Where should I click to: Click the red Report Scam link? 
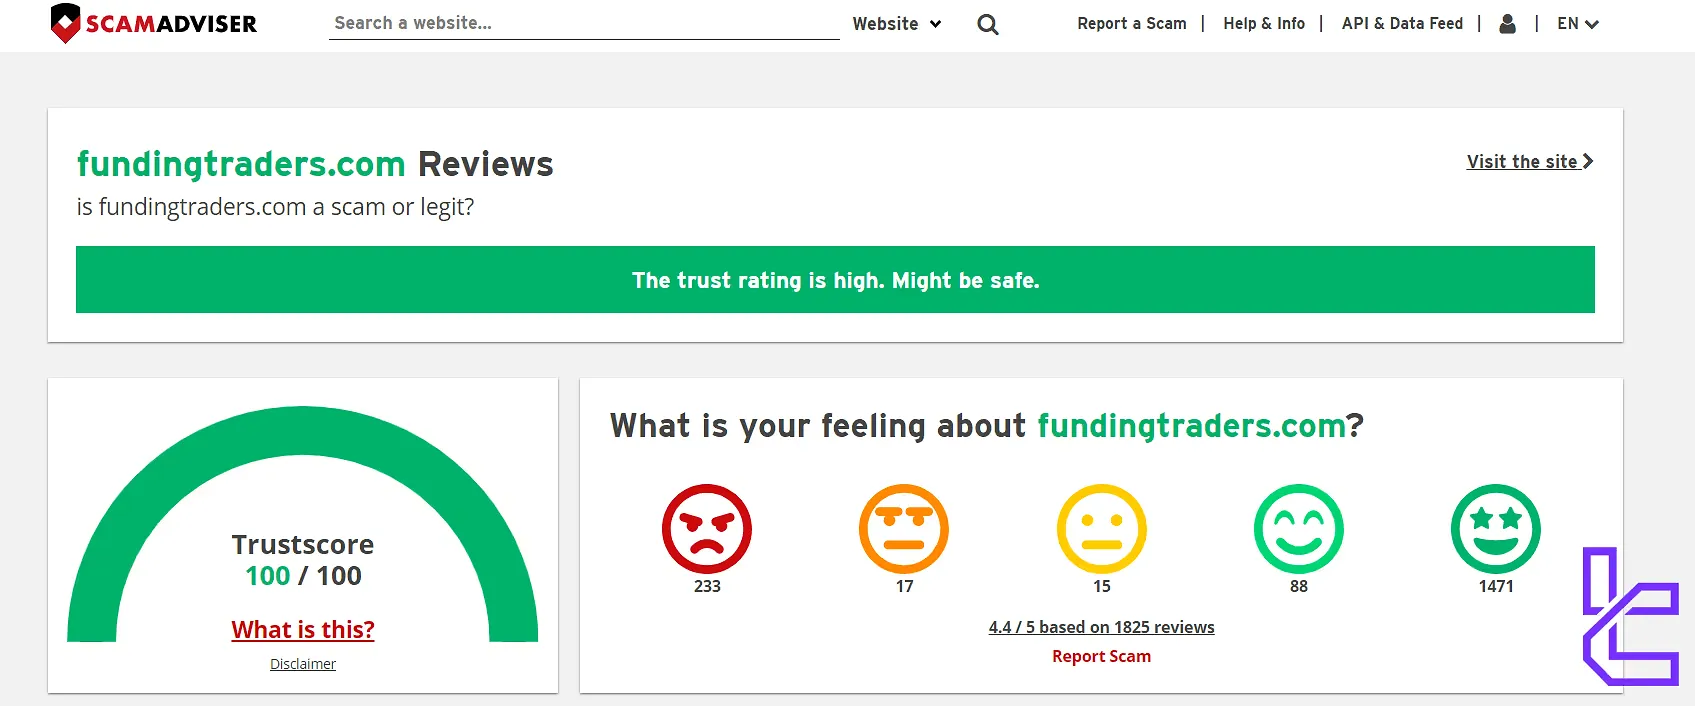[1101, 657]
